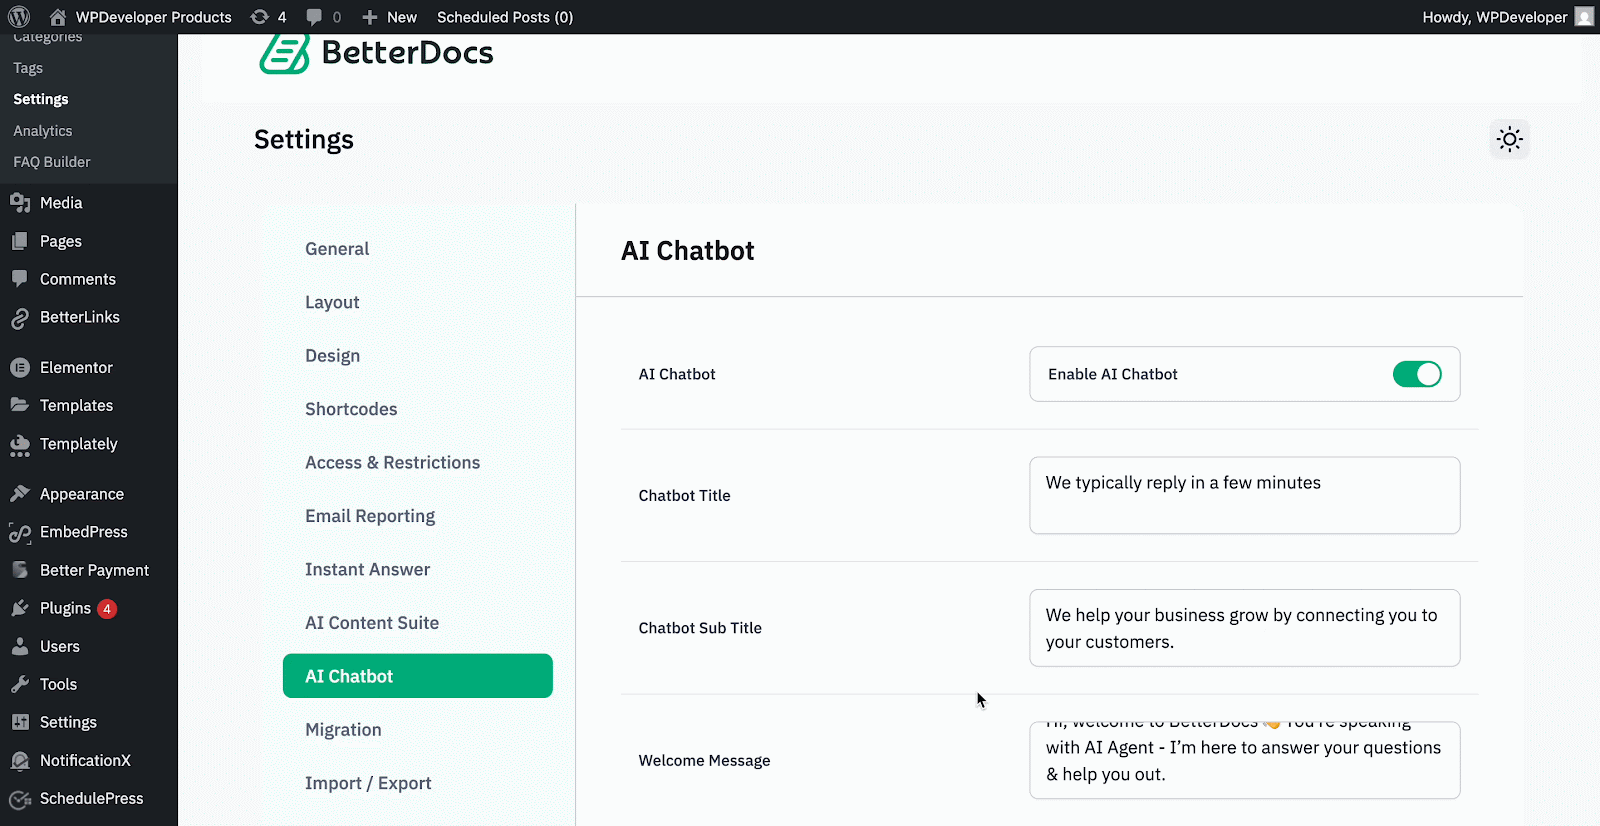Toggle the light/dark mode sun icon
Image resolution: width=1600 pixels, height=826 pixels.
click(1509, 139)
